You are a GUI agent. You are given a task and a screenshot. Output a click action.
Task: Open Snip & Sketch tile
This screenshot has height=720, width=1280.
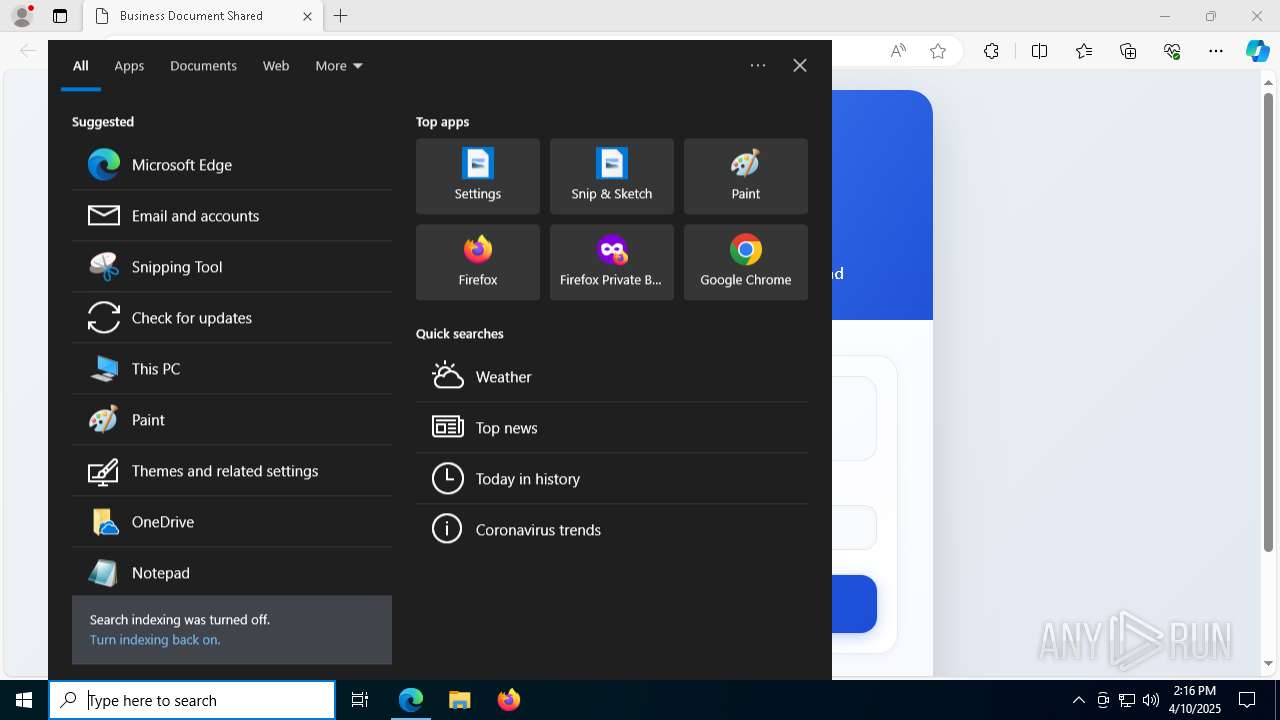[612, 176]
